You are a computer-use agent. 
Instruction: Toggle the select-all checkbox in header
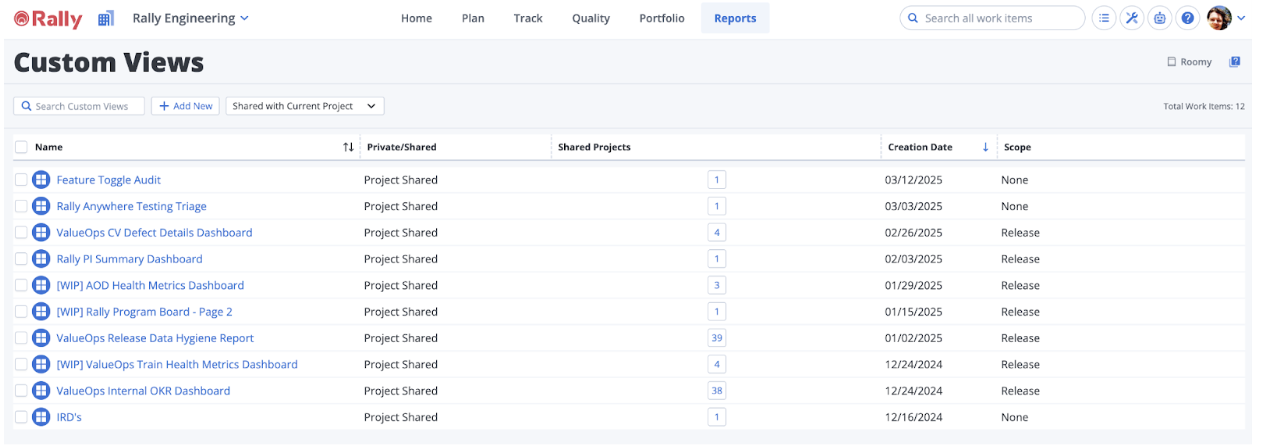(21, 147)
